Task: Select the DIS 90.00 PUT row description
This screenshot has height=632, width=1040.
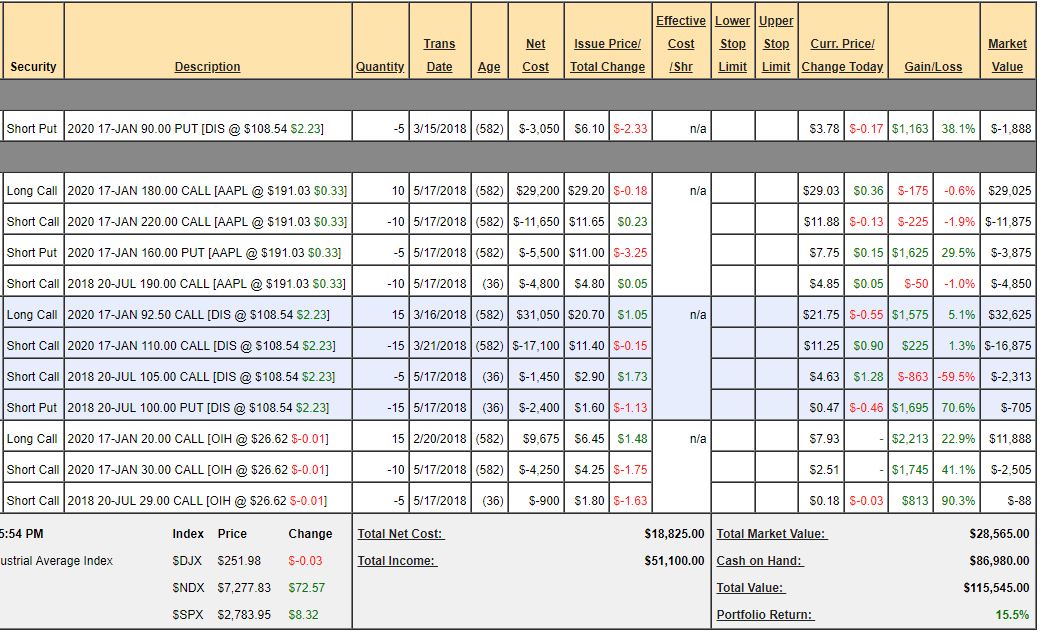Action: pyautogui.click(x=207, y=129)
